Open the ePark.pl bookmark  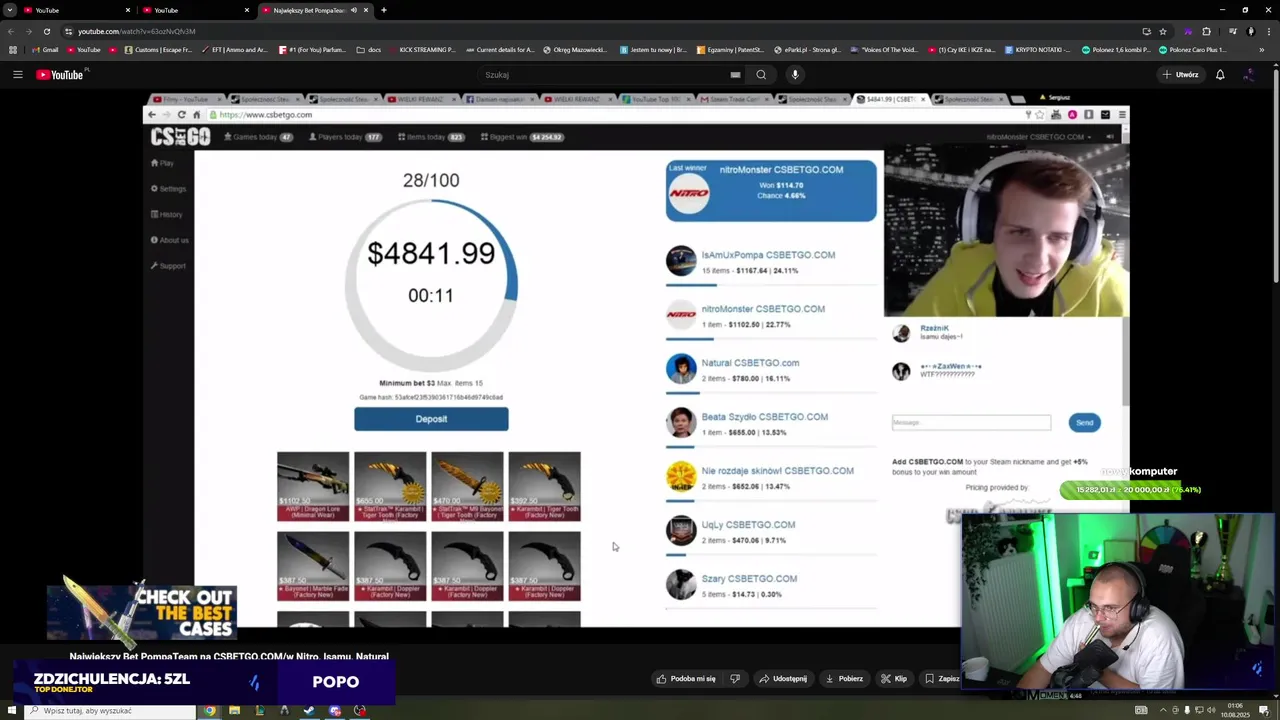806,49
